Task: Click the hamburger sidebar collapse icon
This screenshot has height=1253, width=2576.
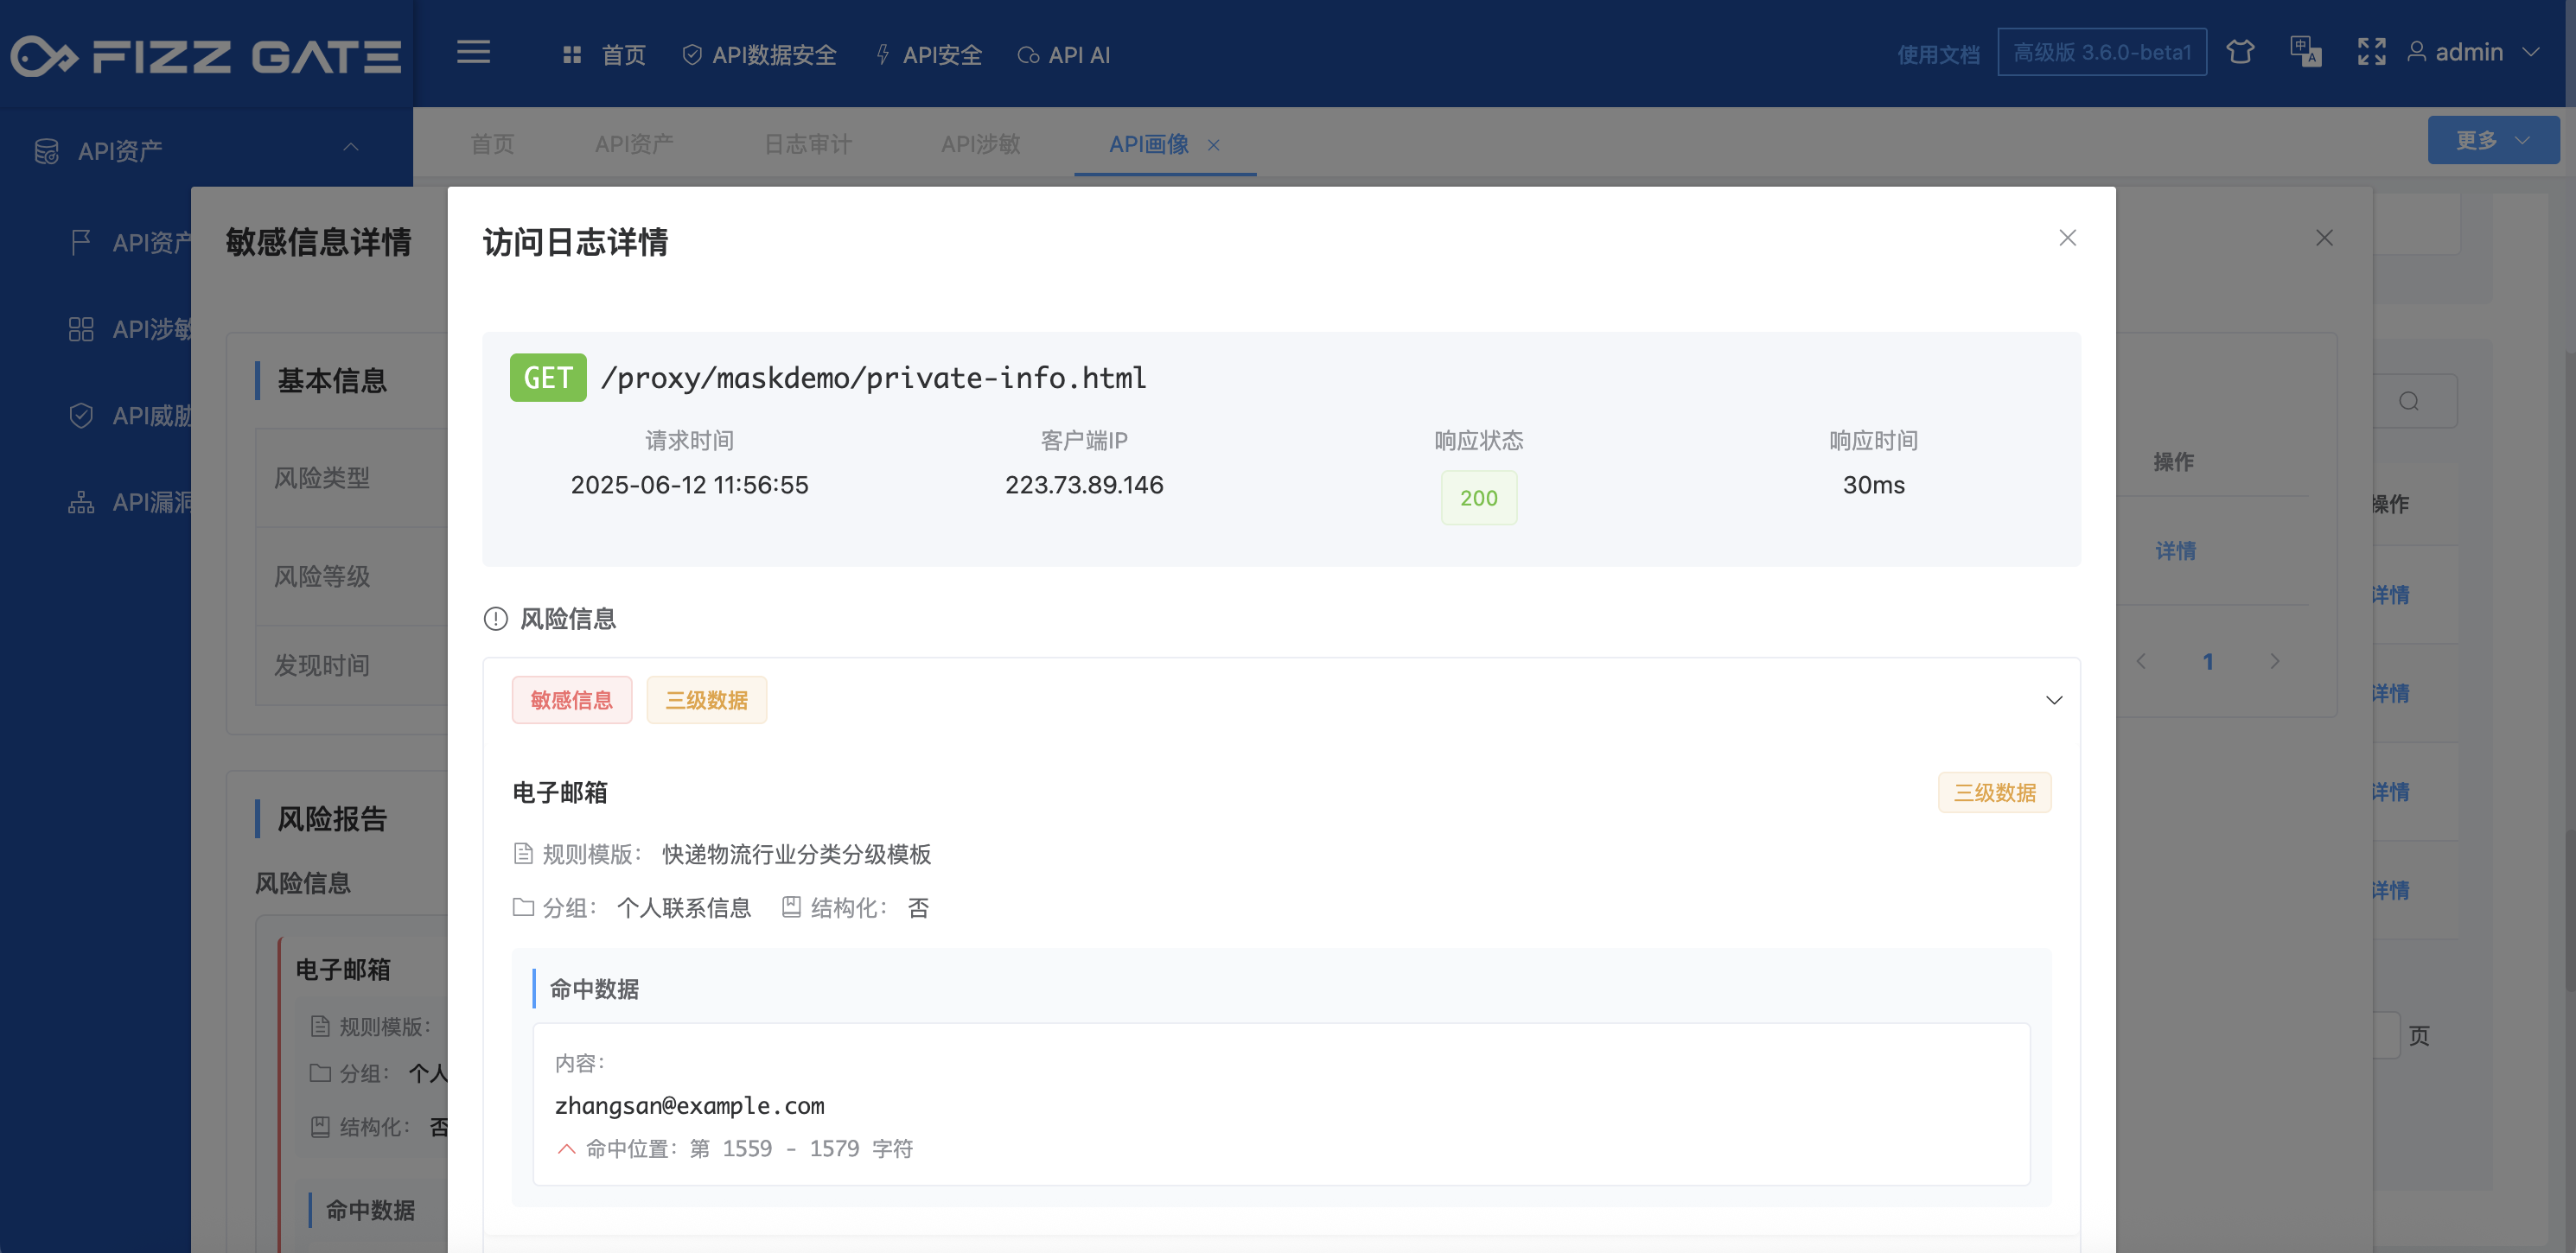Action: (x=473, y=53)
